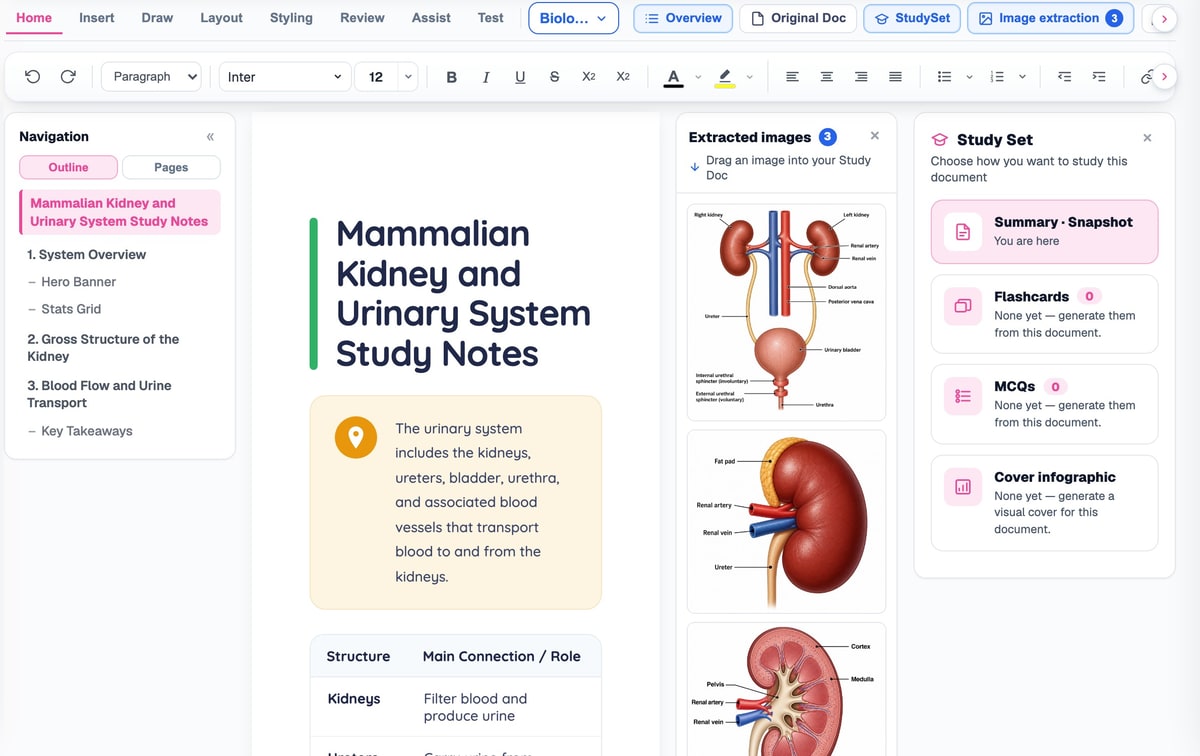Insert a numbered list

(x=996, y=77)
